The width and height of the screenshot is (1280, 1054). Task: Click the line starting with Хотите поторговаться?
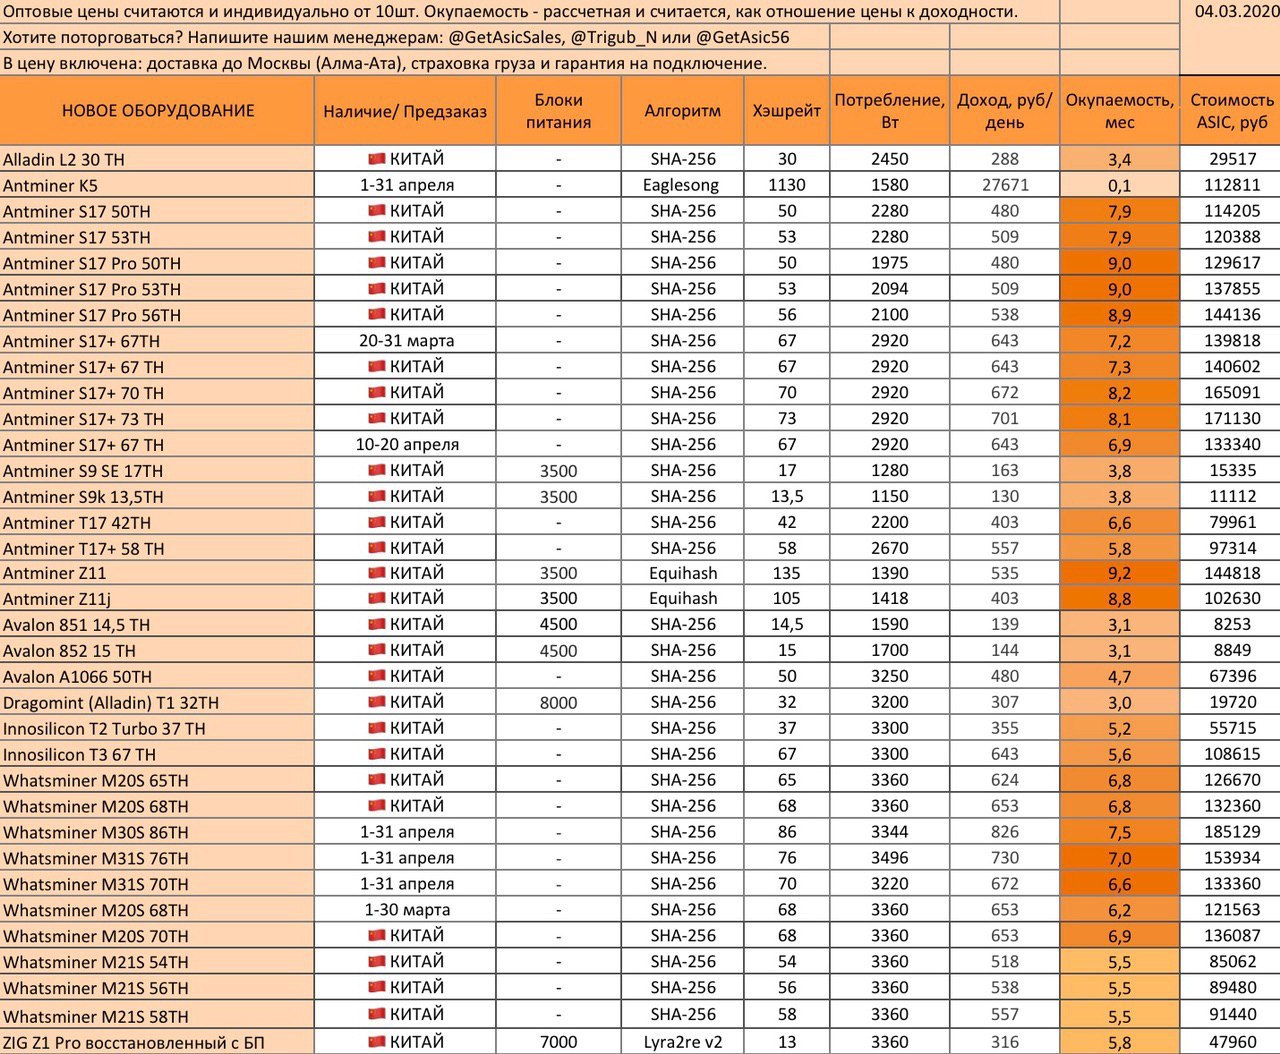(x=396, y=38)
